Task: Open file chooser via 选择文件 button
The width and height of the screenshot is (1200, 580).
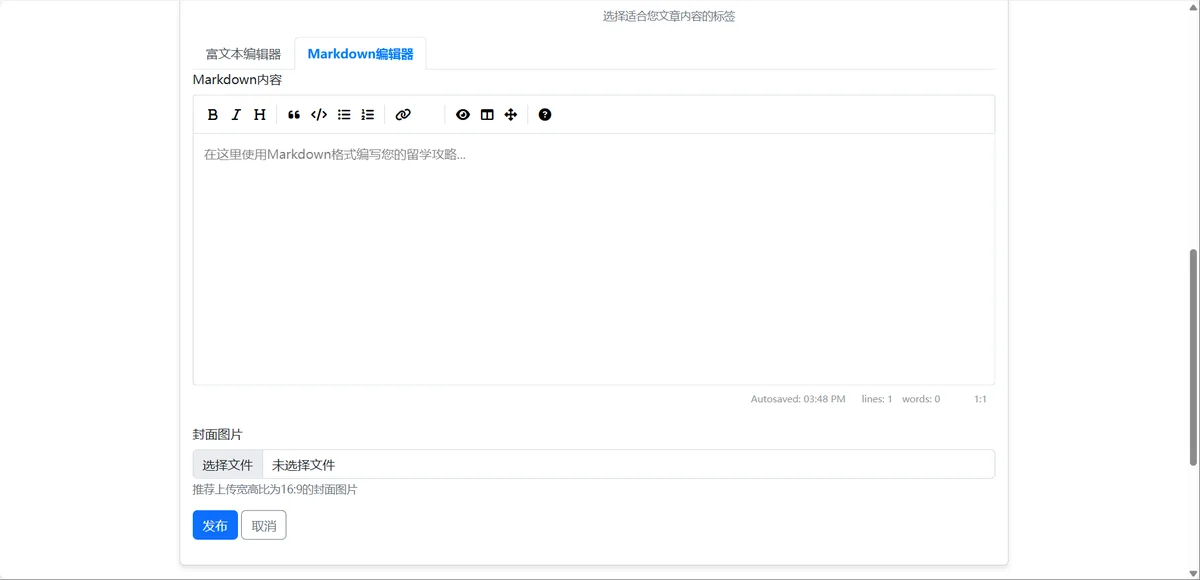Action: pos(228,465)
